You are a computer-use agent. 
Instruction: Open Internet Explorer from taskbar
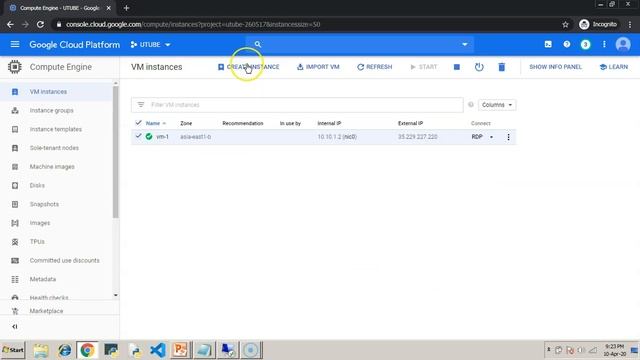(x=64, y=350)
